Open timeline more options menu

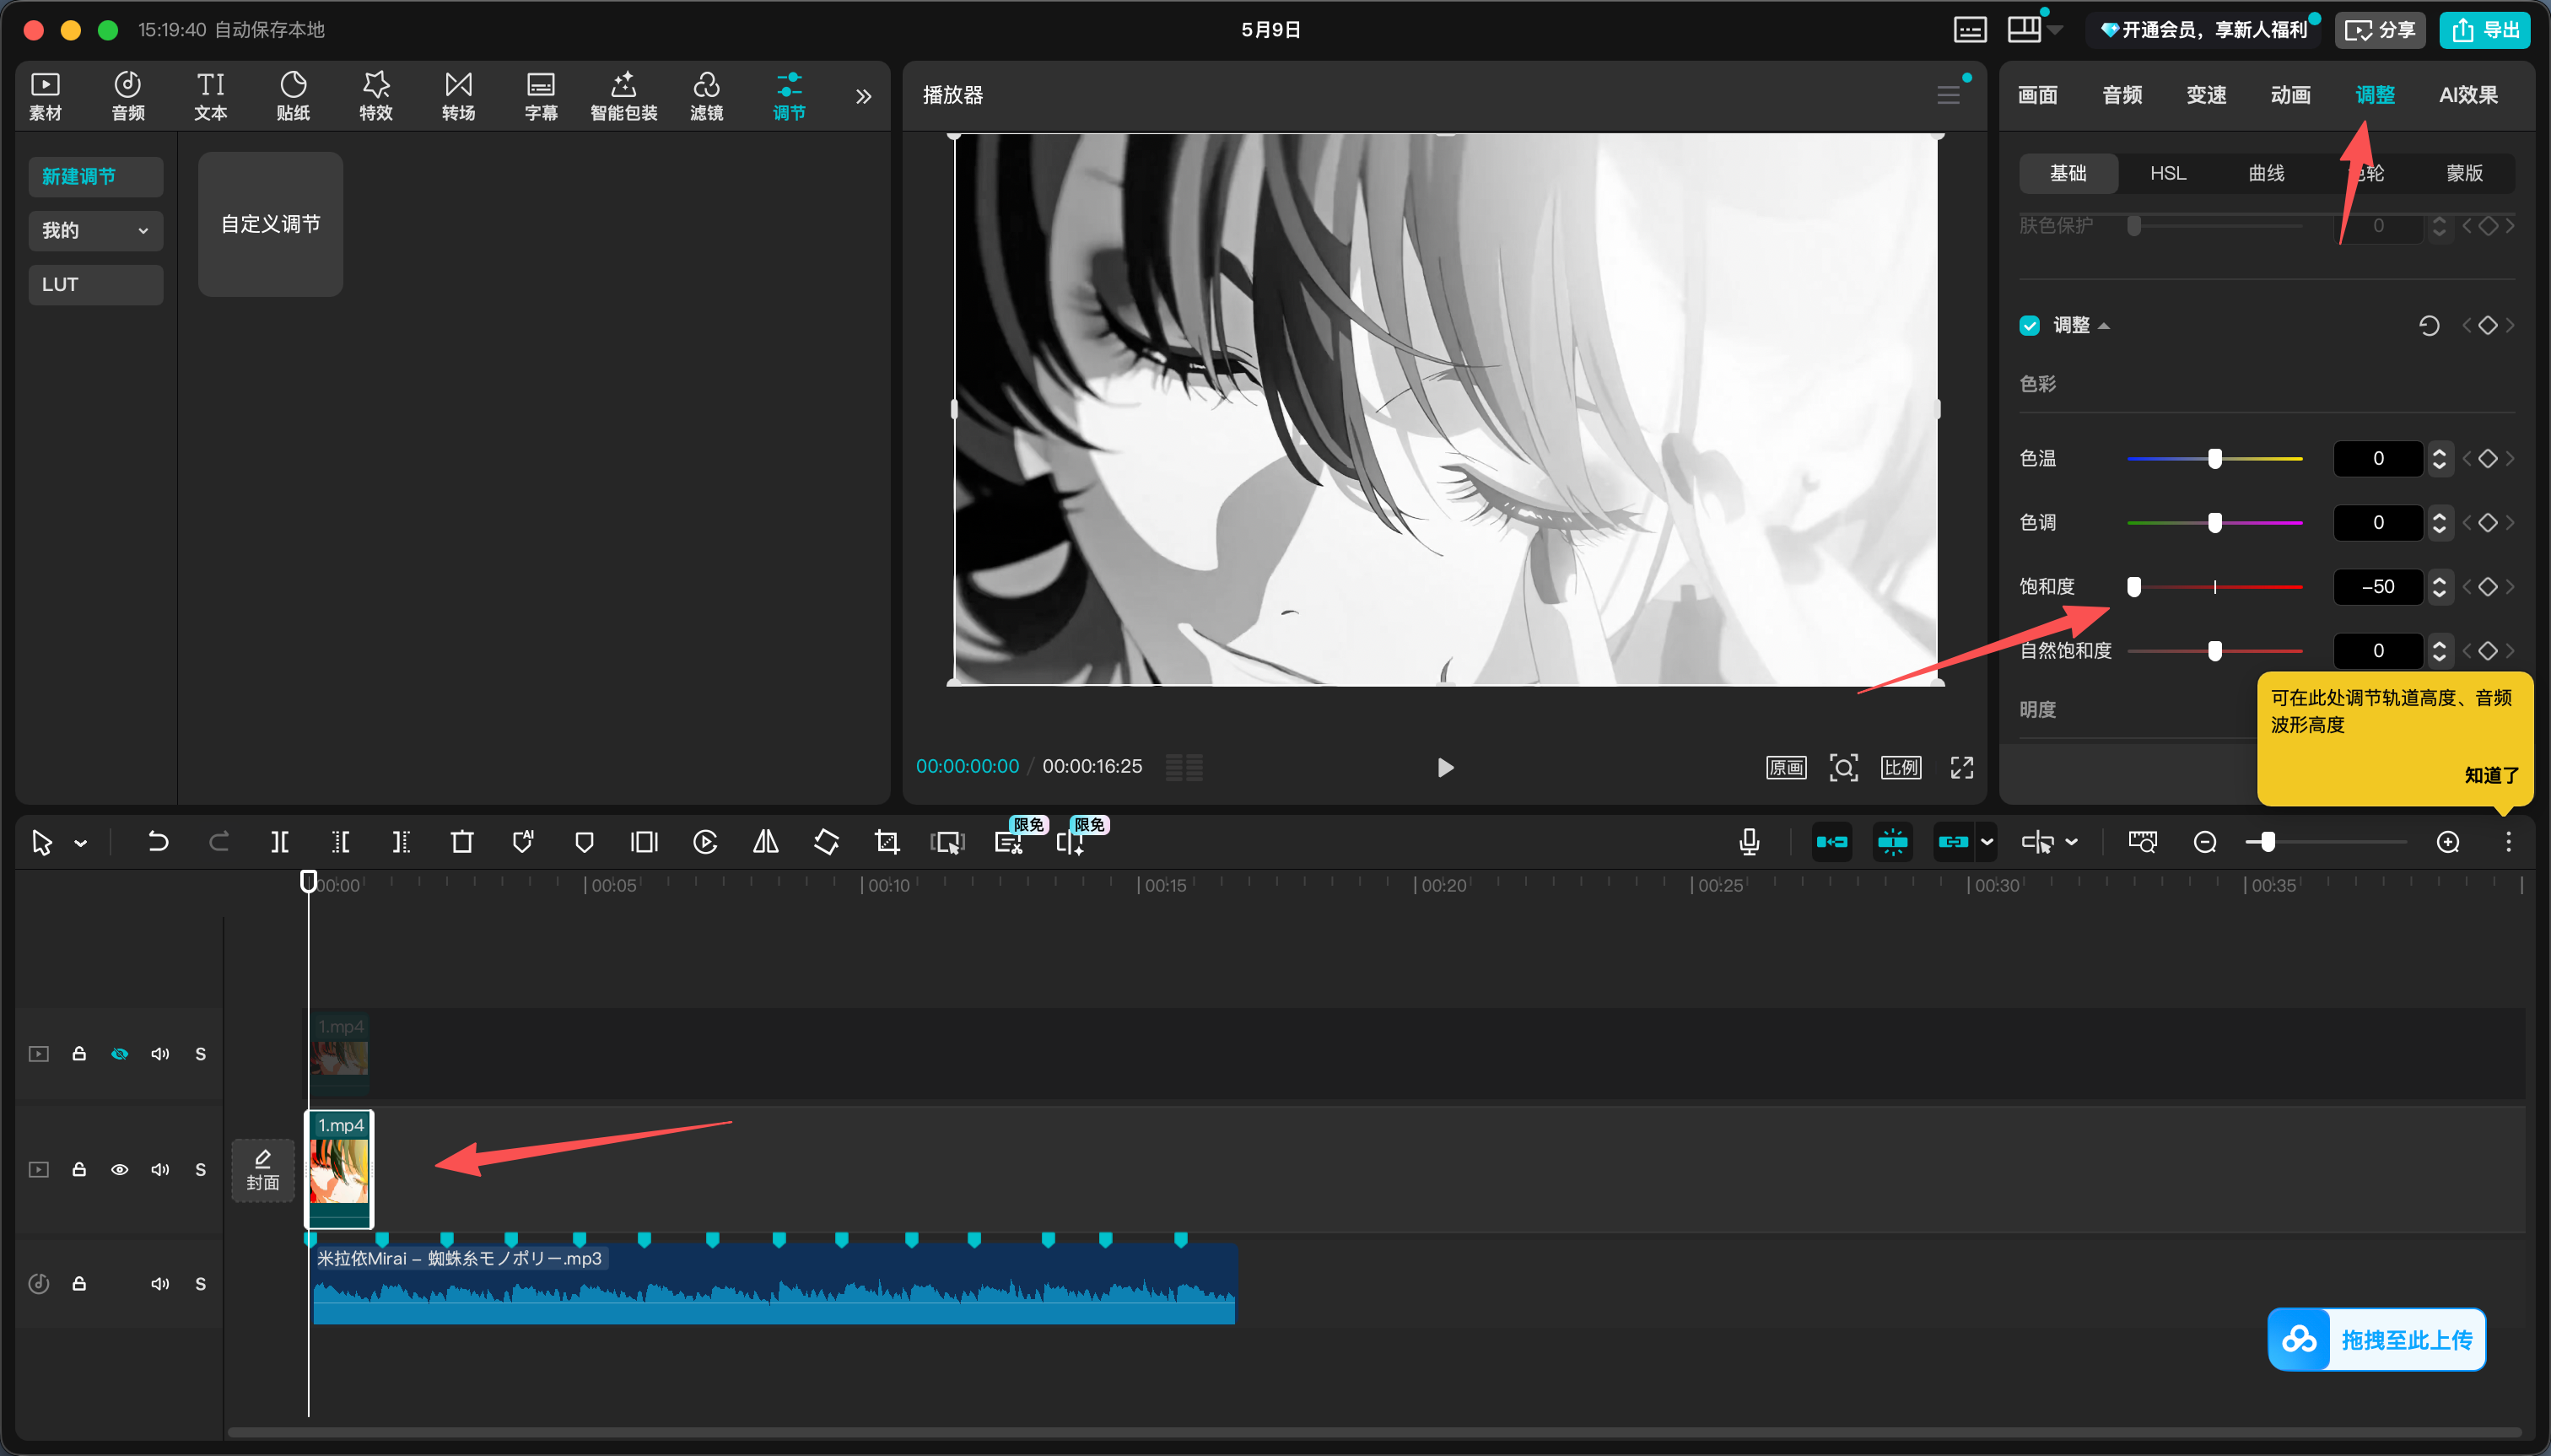2508,842
